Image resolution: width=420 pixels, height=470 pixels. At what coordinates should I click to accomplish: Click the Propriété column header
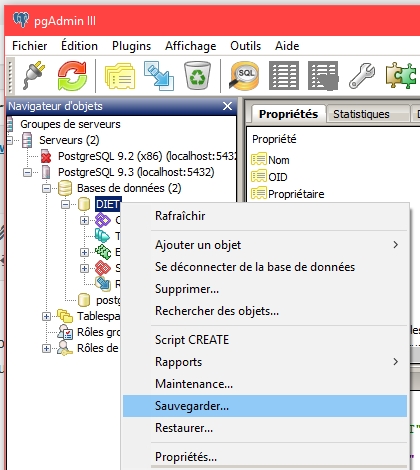274,139
